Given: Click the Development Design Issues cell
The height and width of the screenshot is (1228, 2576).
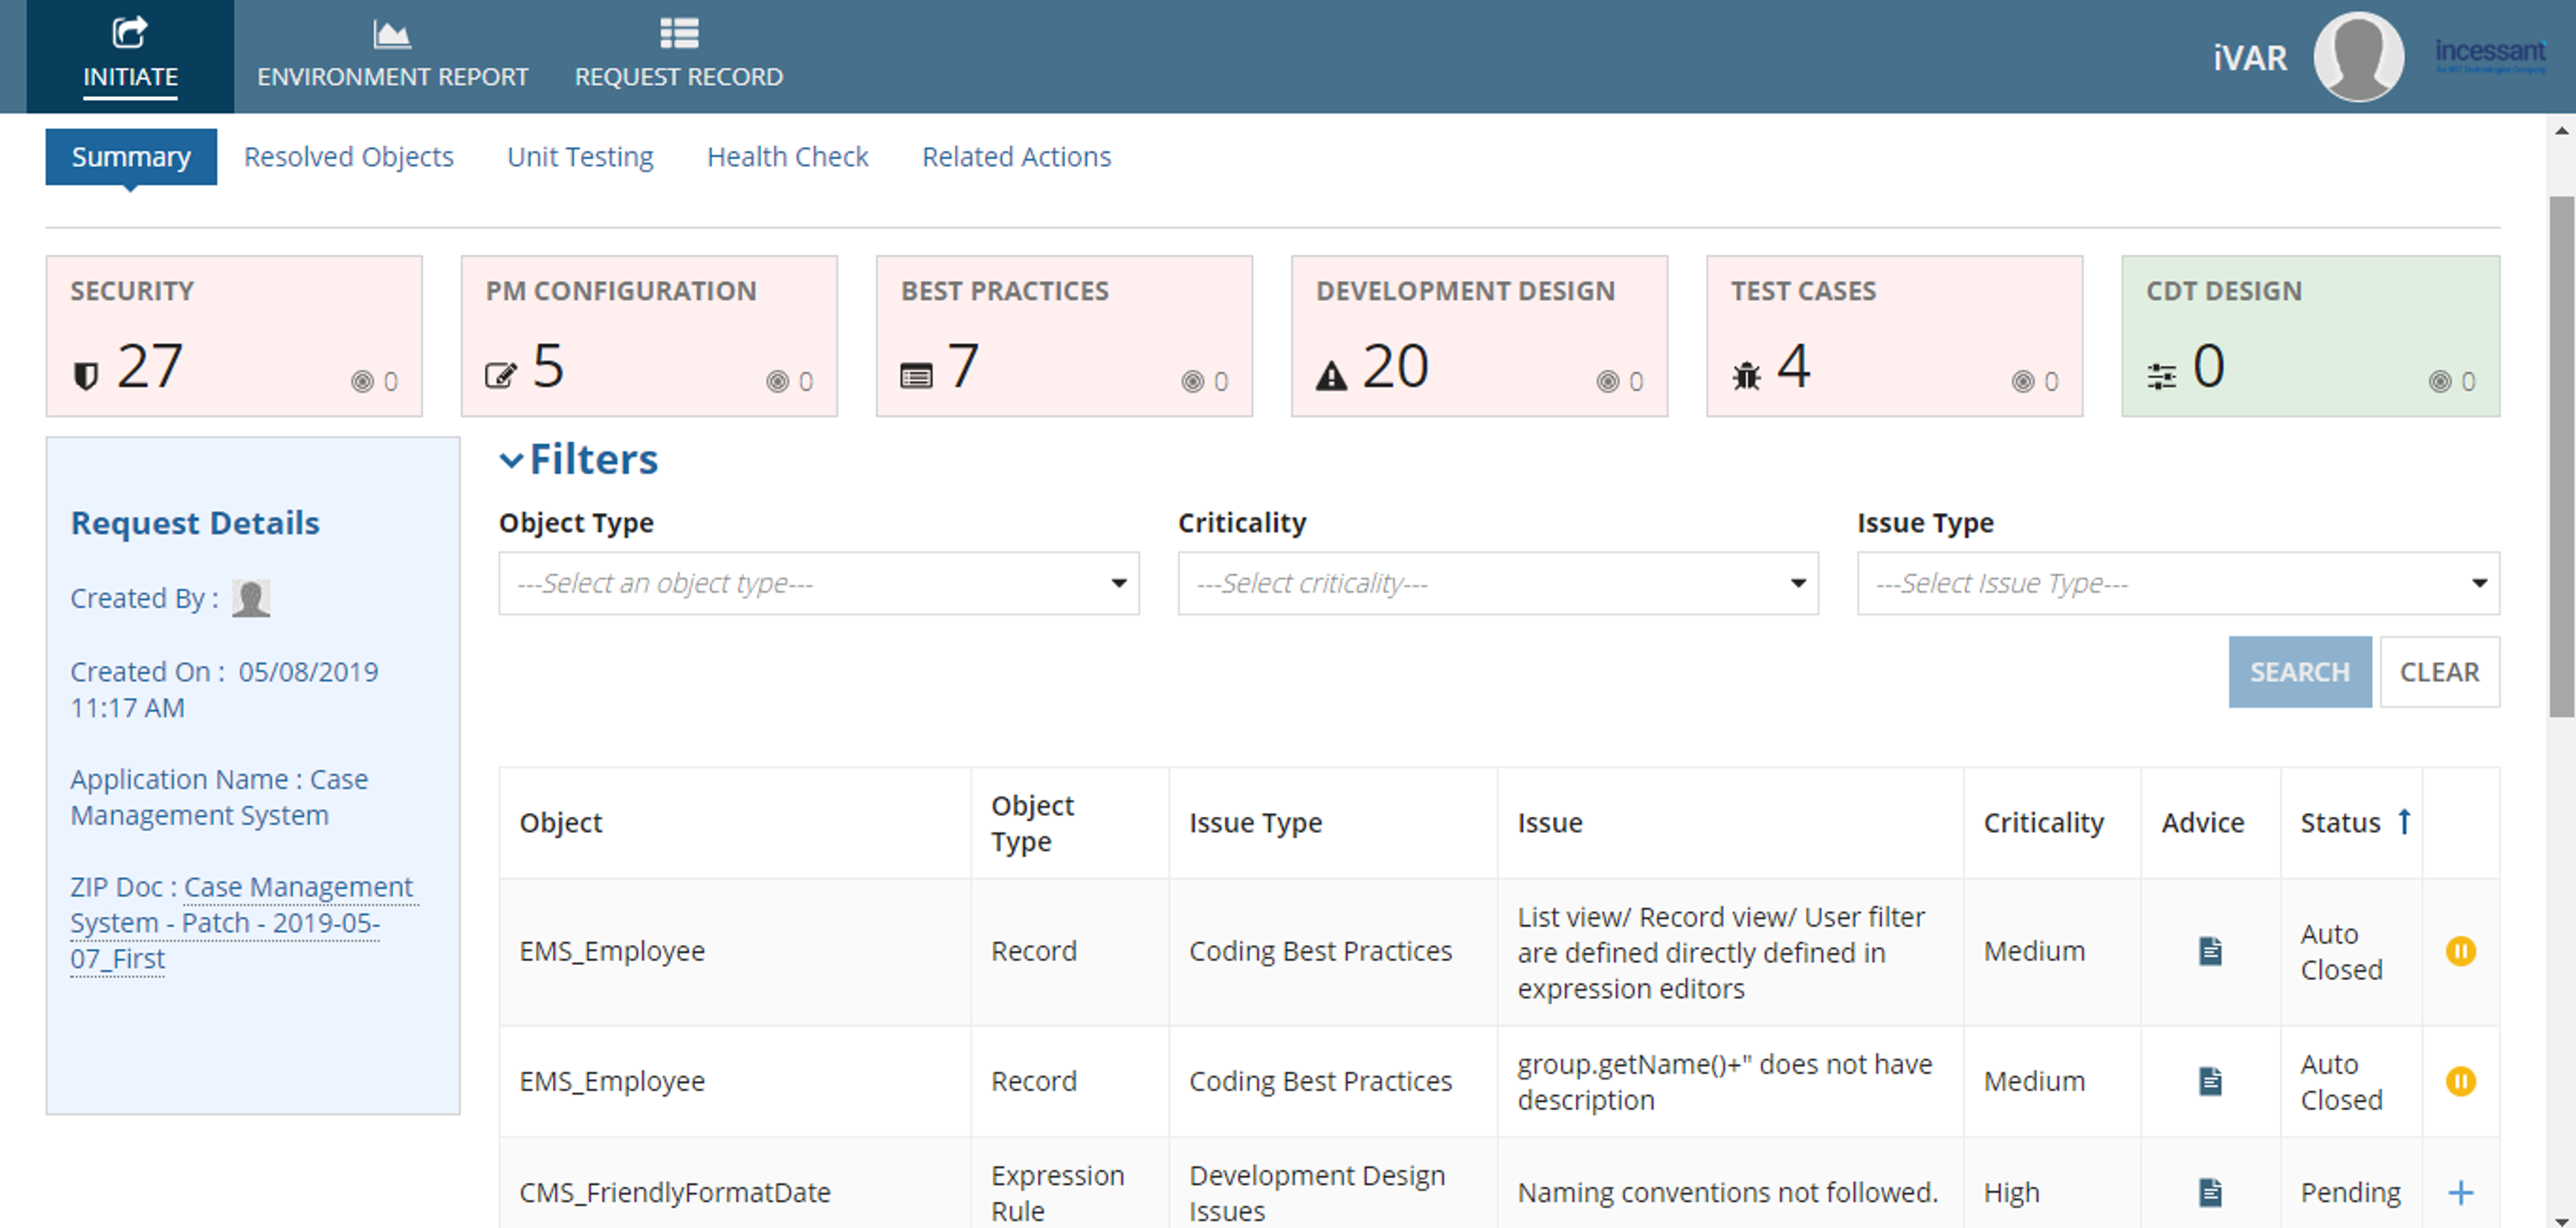Looking at the screenshot, I should tap(1317, 1193).
